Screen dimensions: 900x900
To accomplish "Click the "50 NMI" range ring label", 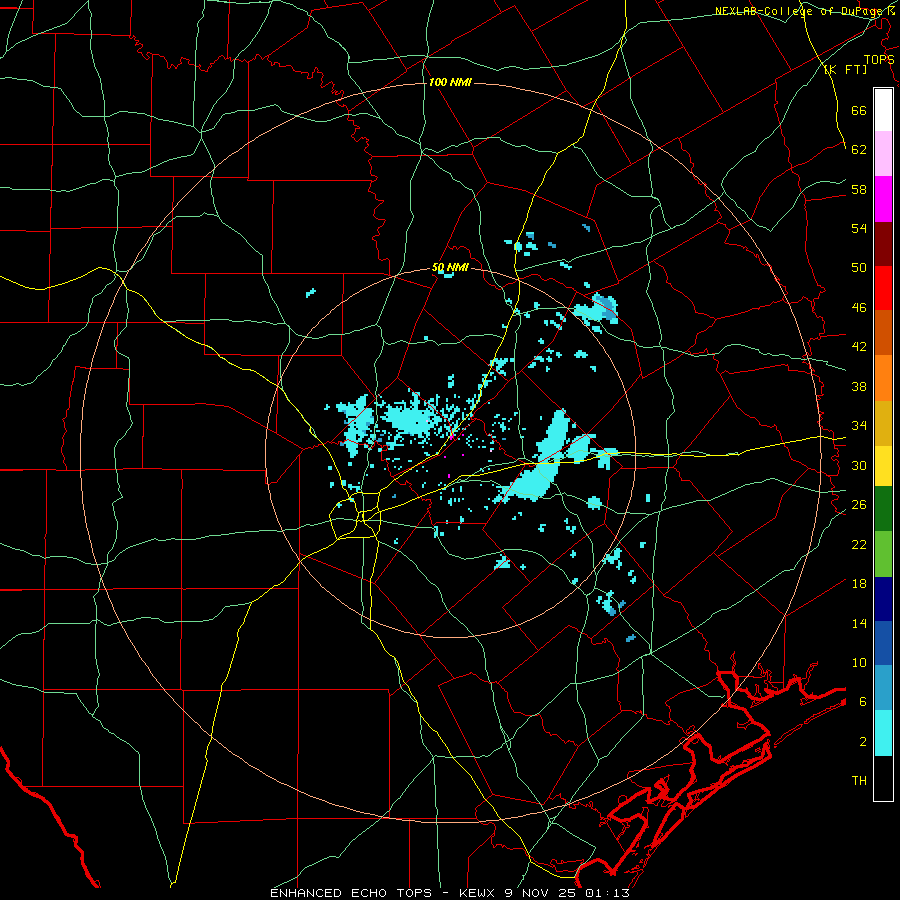I will pos(450,268).
